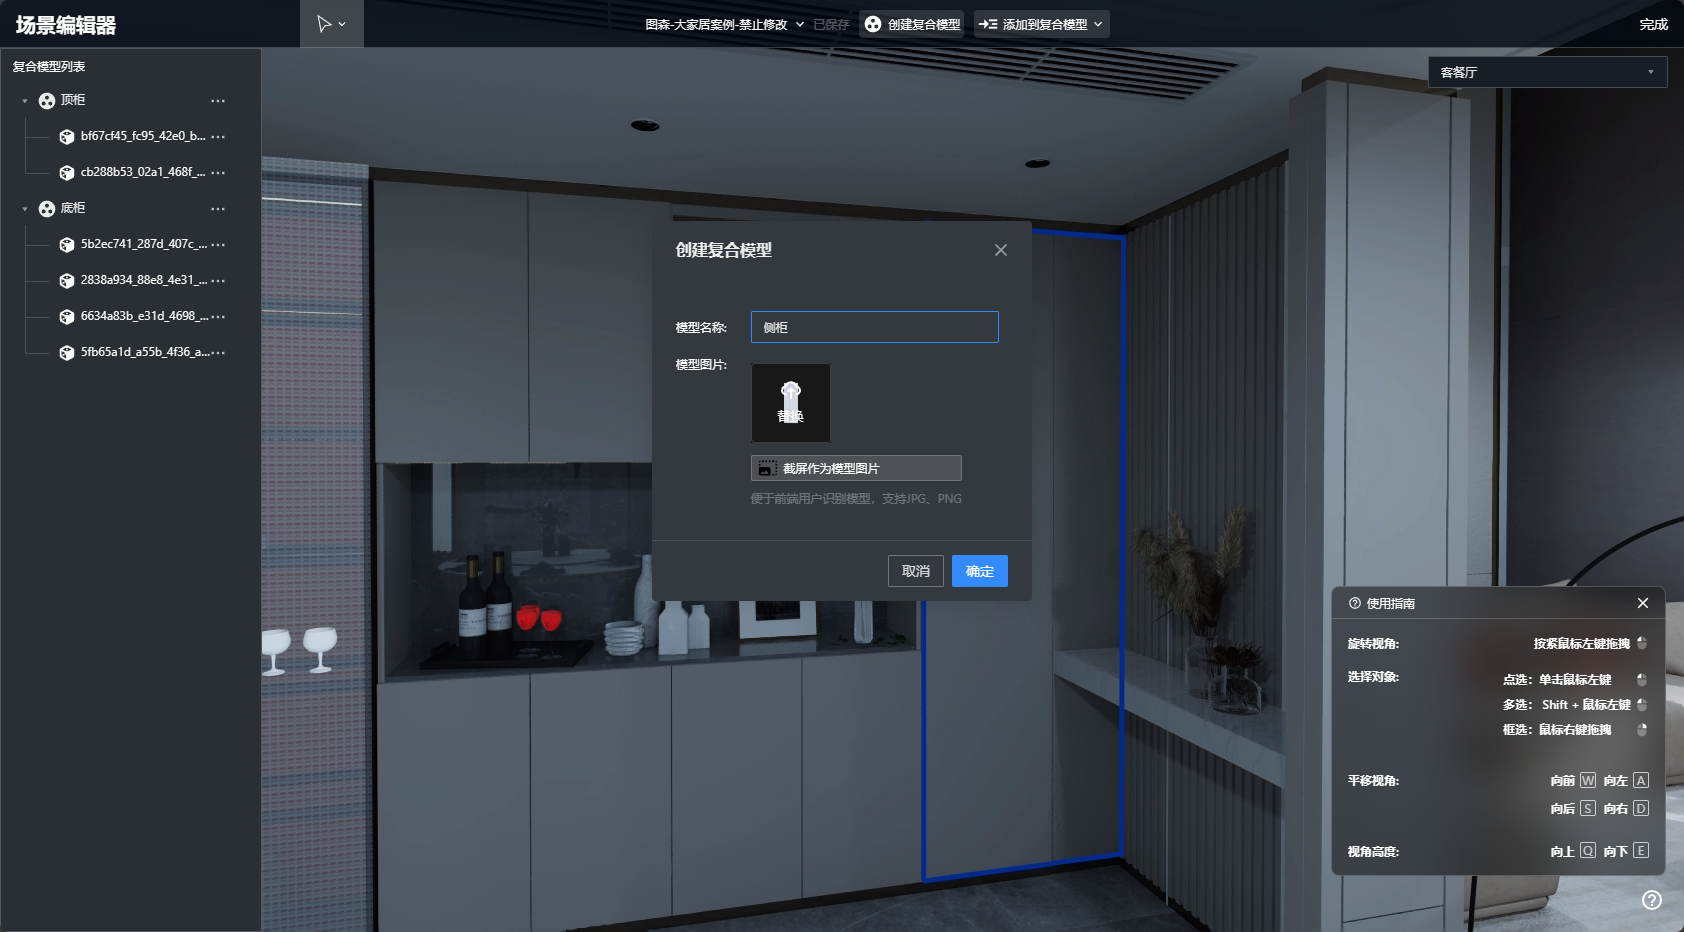Open the 添加到复合模型 dropdown

[1041, 24]
